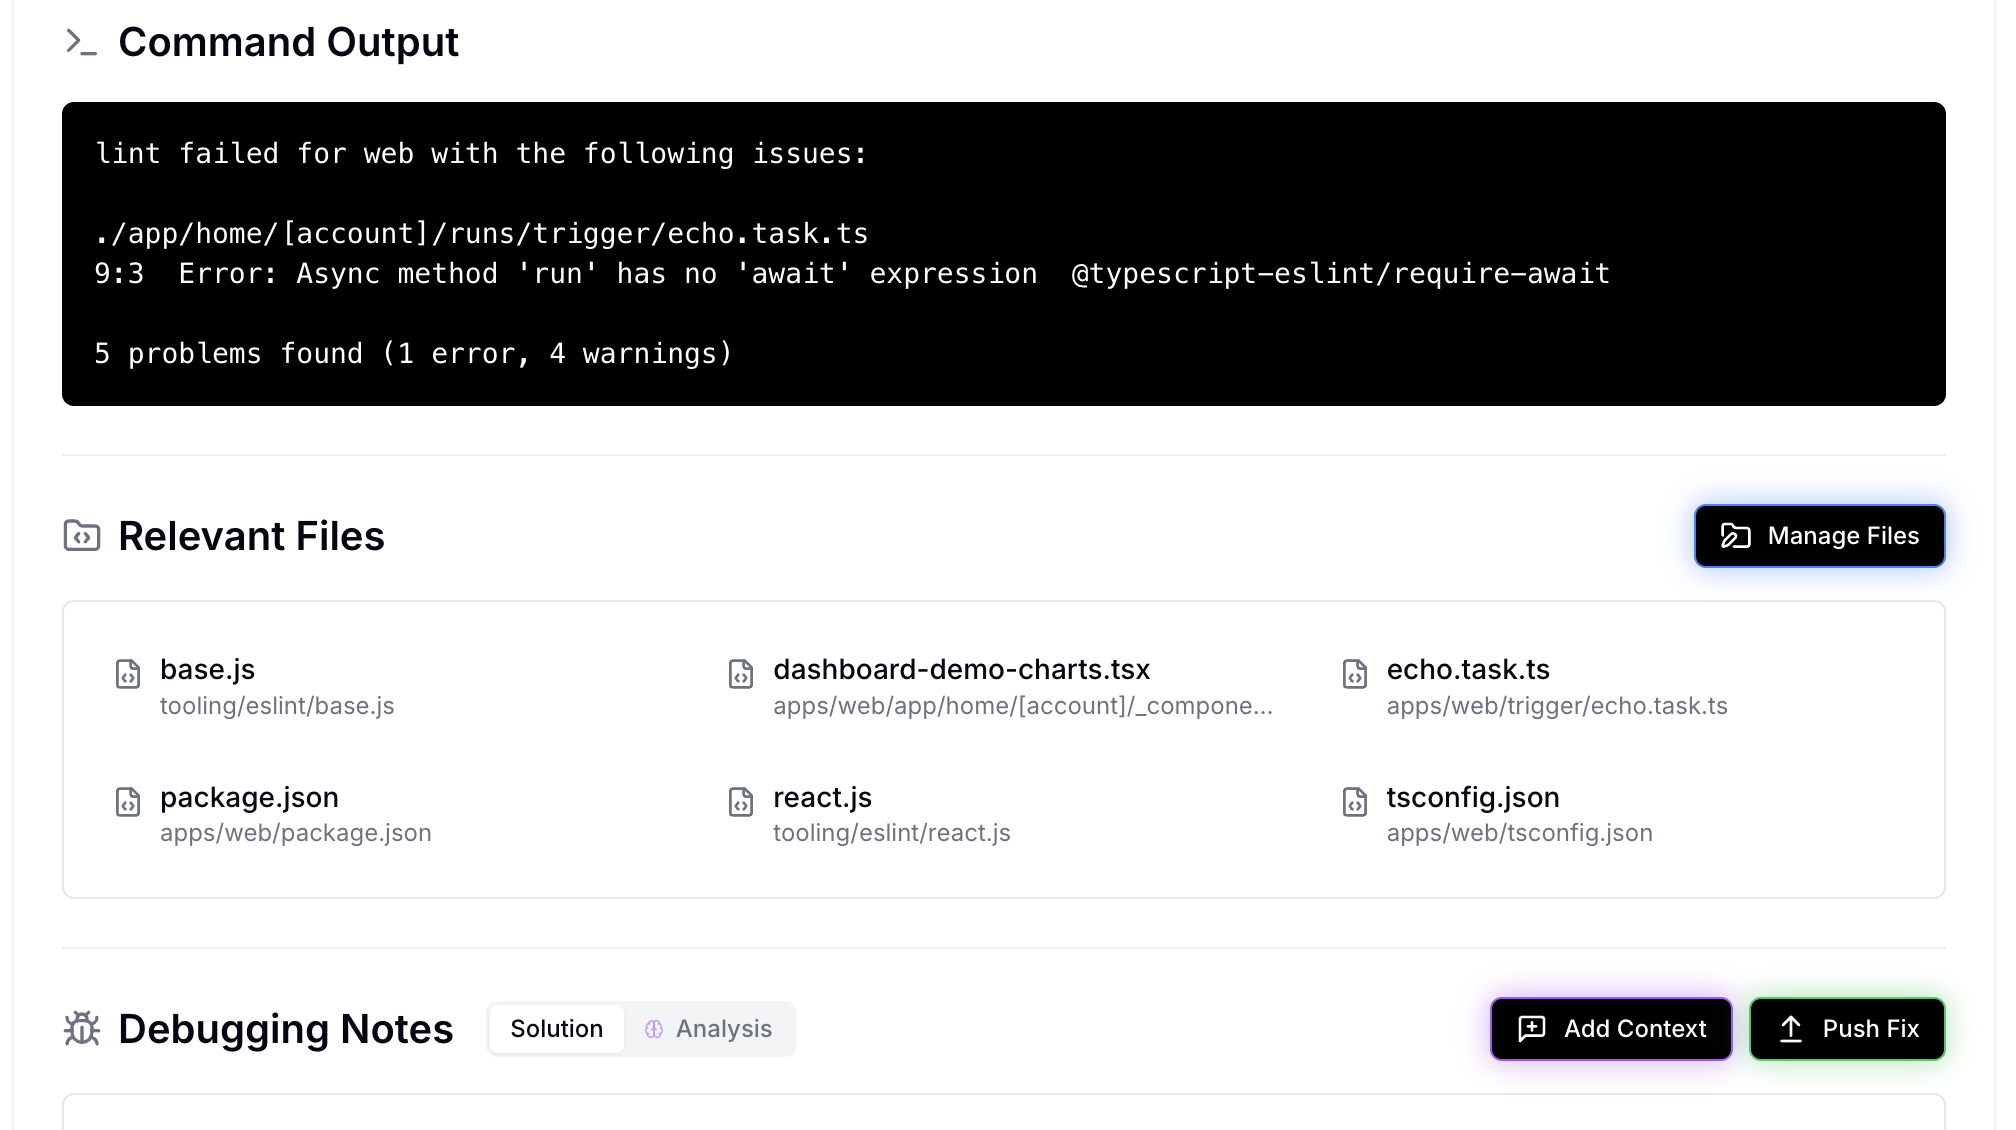The image size is (2016, 1130).
Task: Click the bug icon beside Debugging Notes
Action: [81, 1029]
